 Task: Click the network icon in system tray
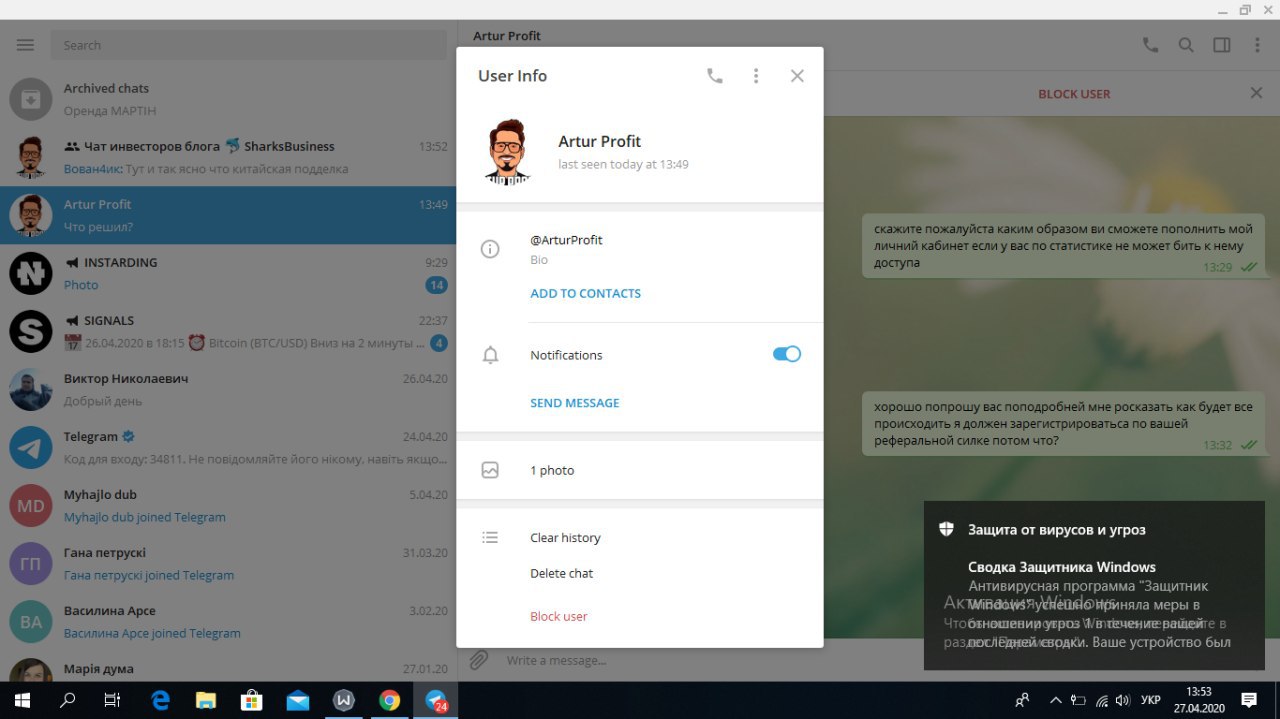(1101, 700)
